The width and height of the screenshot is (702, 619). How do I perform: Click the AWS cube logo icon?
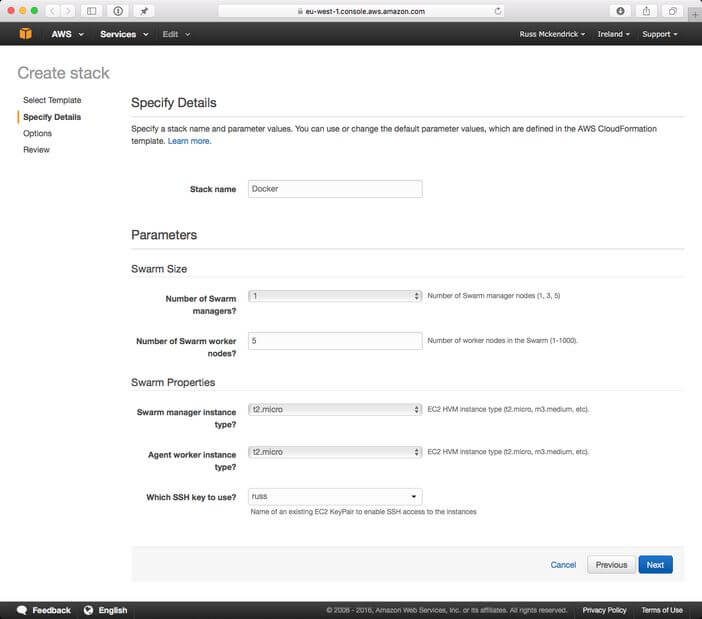click(25, 34)
